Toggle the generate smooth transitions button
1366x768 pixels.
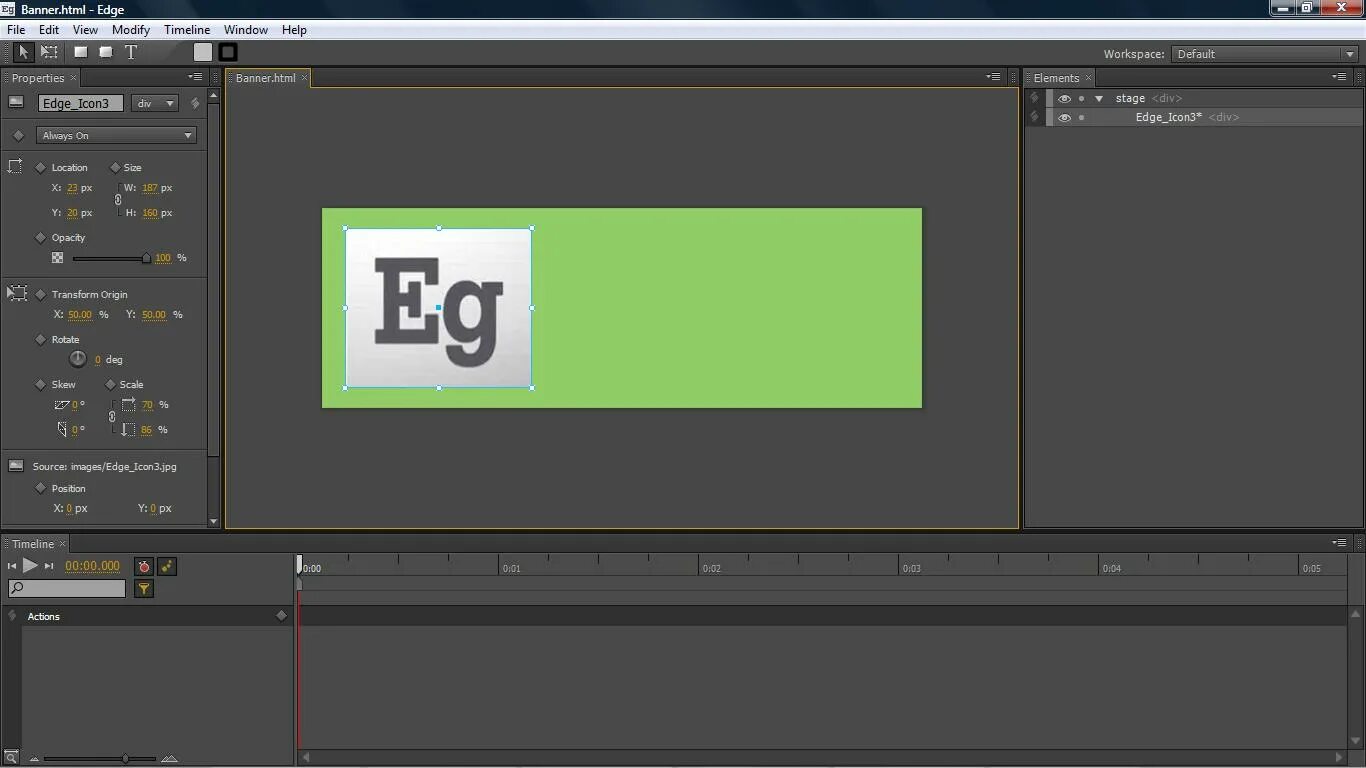(x=167, y=566)
